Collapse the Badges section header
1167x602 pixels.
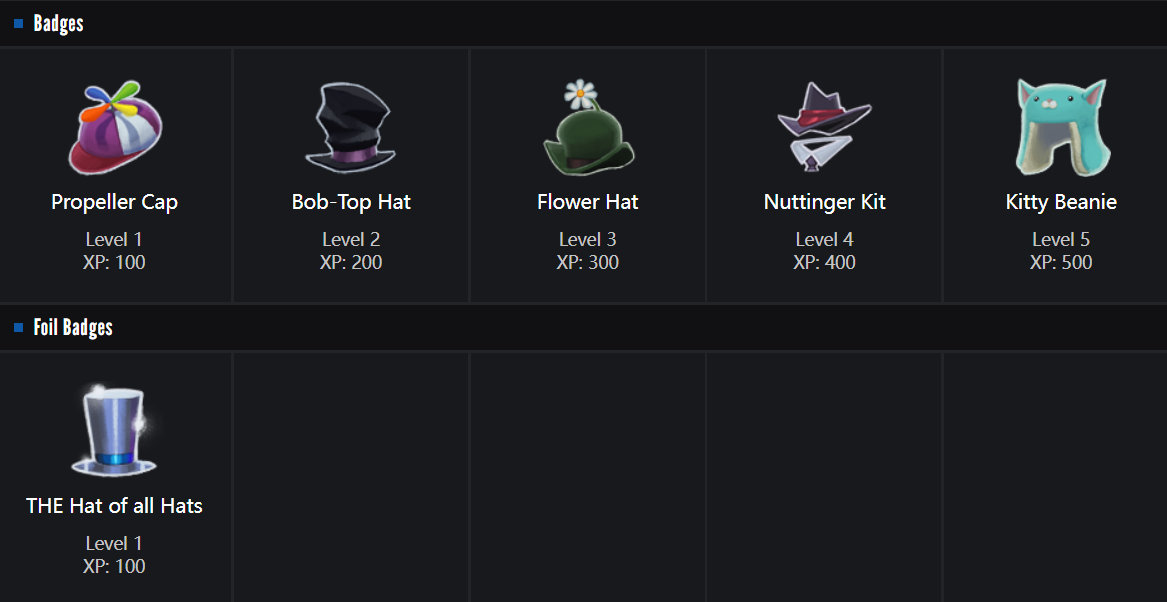point(59,24)
